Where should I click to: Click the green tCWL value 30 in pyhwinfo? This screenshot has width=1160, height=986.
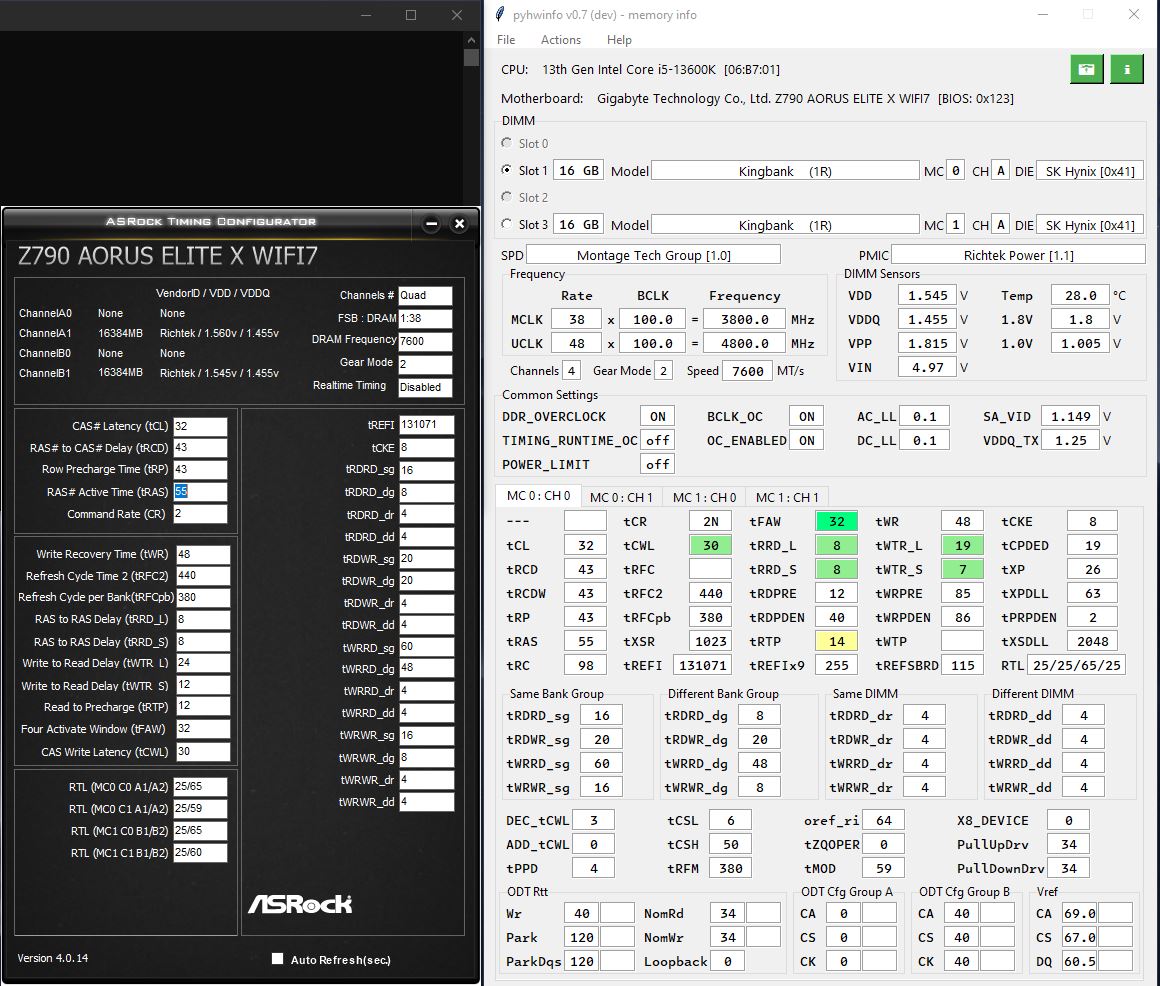(710, 545)
